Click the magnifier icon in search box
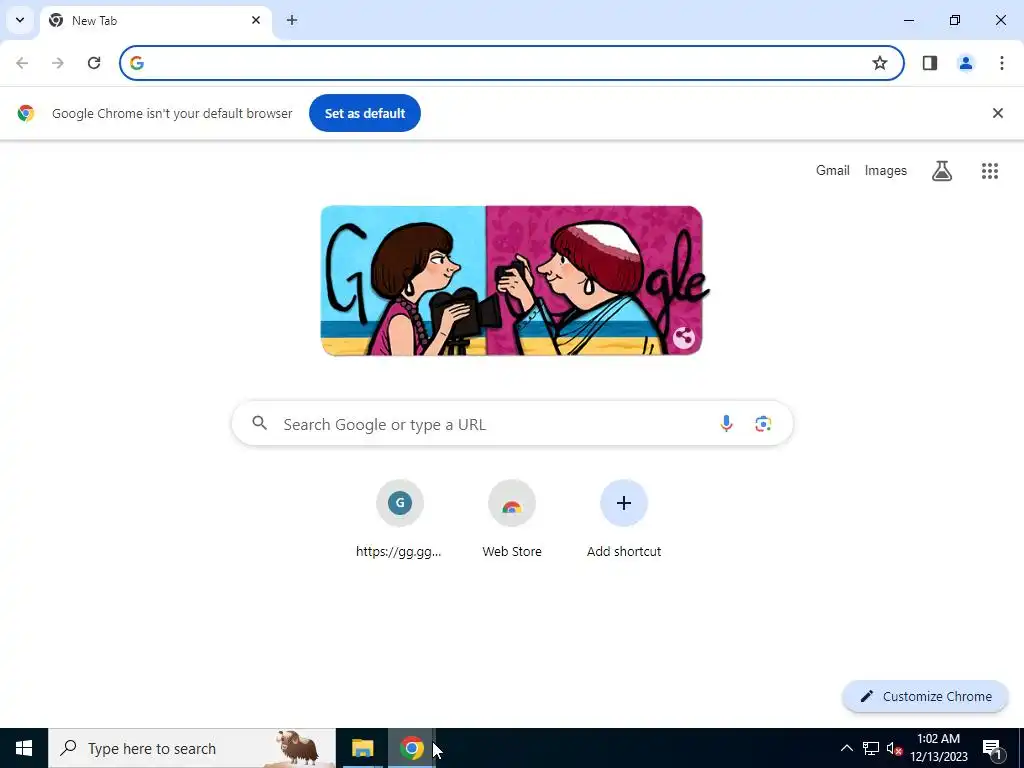 tap(260, 423)
